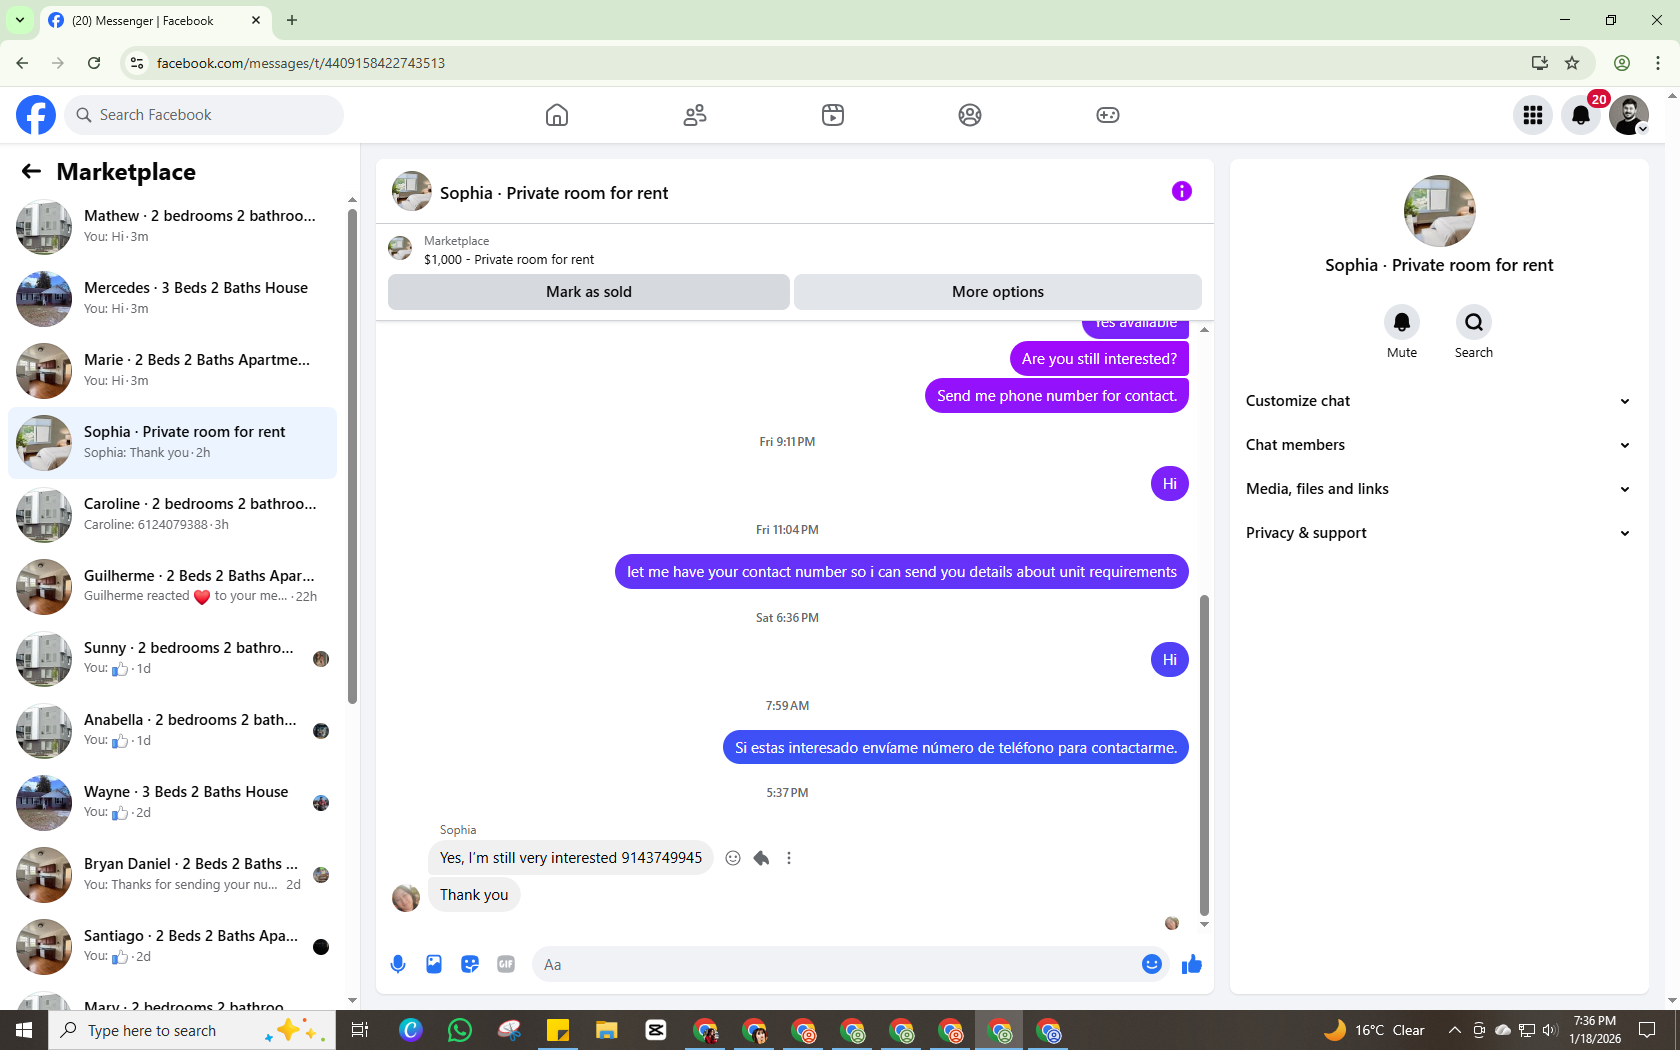This screenshot has width=1680, height=1050.
Task: Open Guilherme 2 Beds 2 Baths chat
Action: (172, 587)
